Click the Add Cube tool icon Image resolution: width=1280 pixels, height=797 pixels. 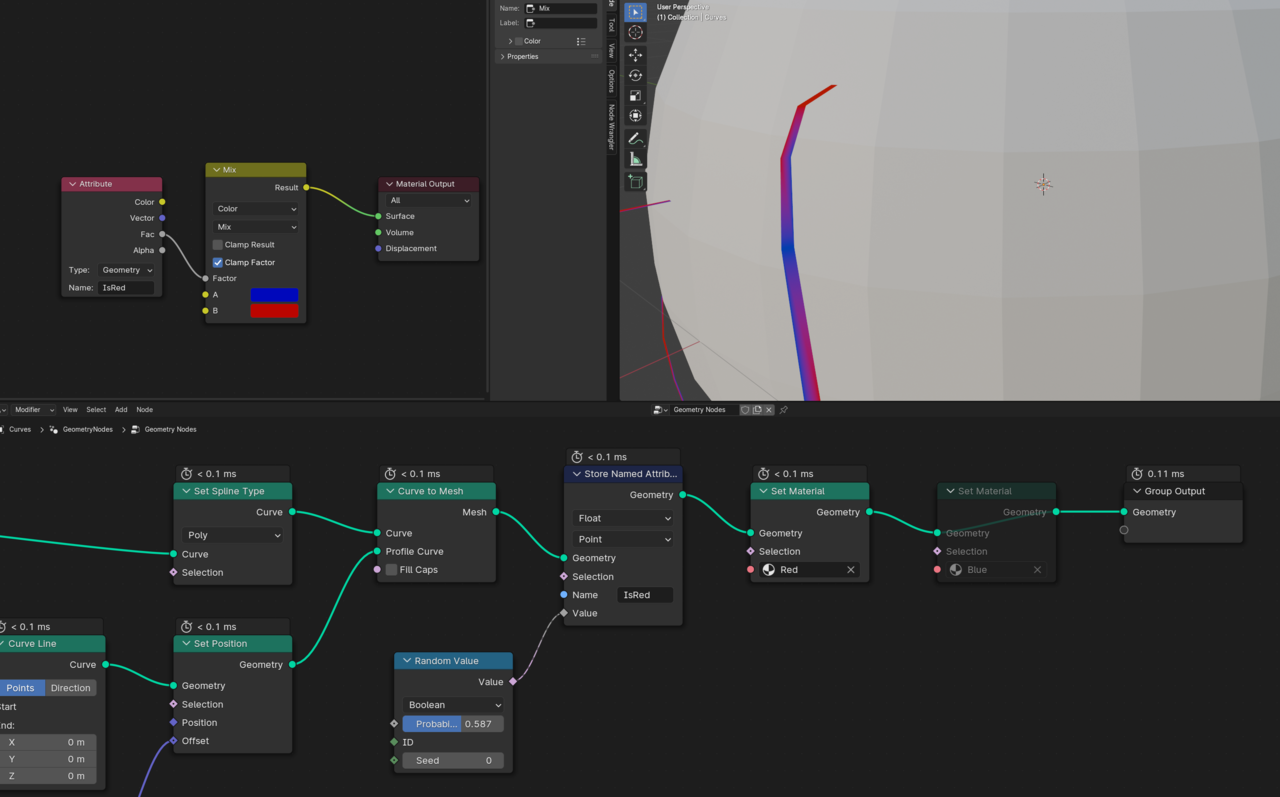(635, 182)
